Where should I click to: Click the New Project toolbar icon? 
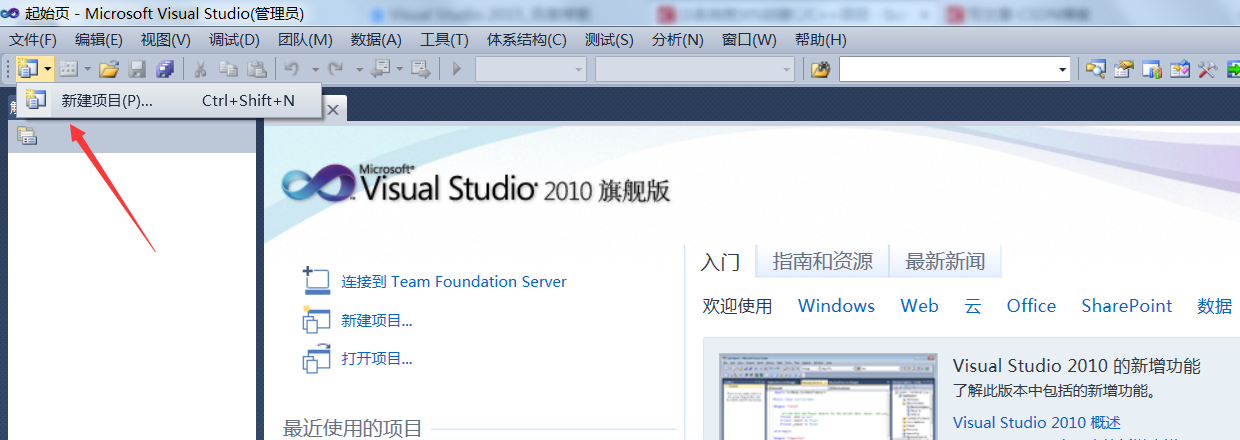(x=28, y=69)
